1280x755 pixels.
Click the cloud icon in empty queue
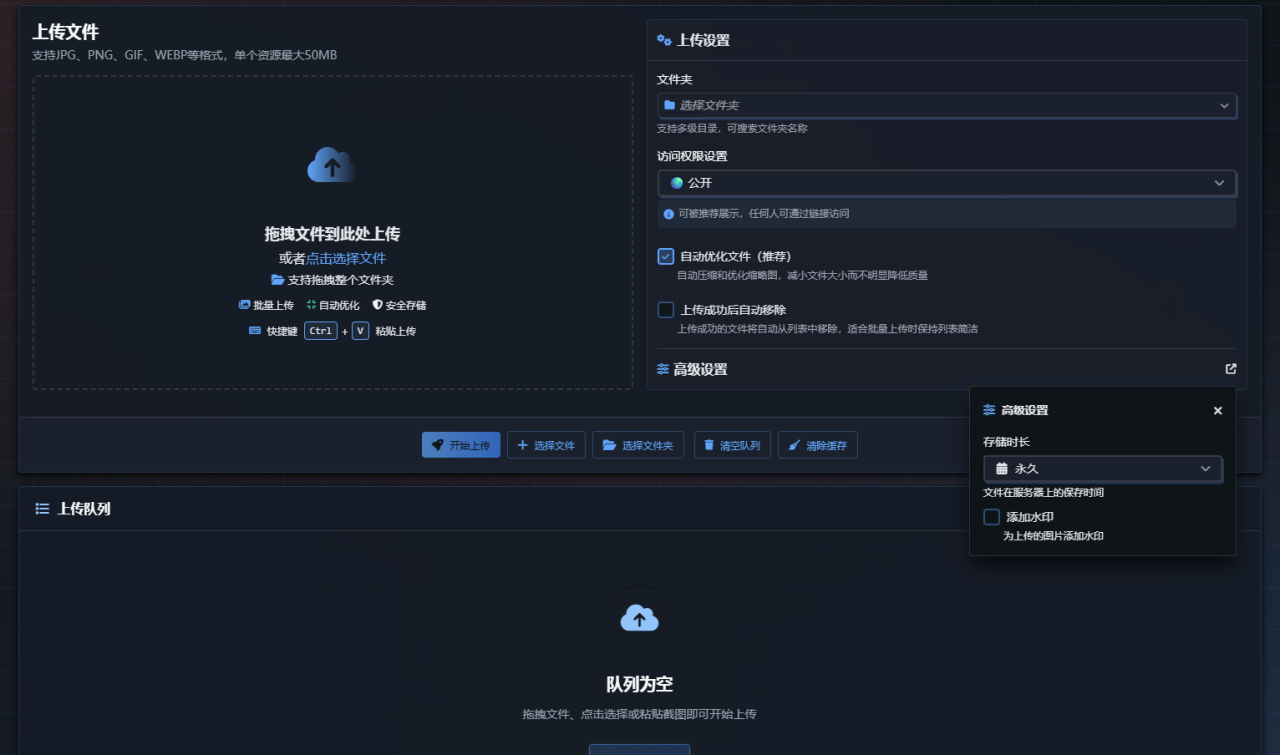tap(640, 619)
